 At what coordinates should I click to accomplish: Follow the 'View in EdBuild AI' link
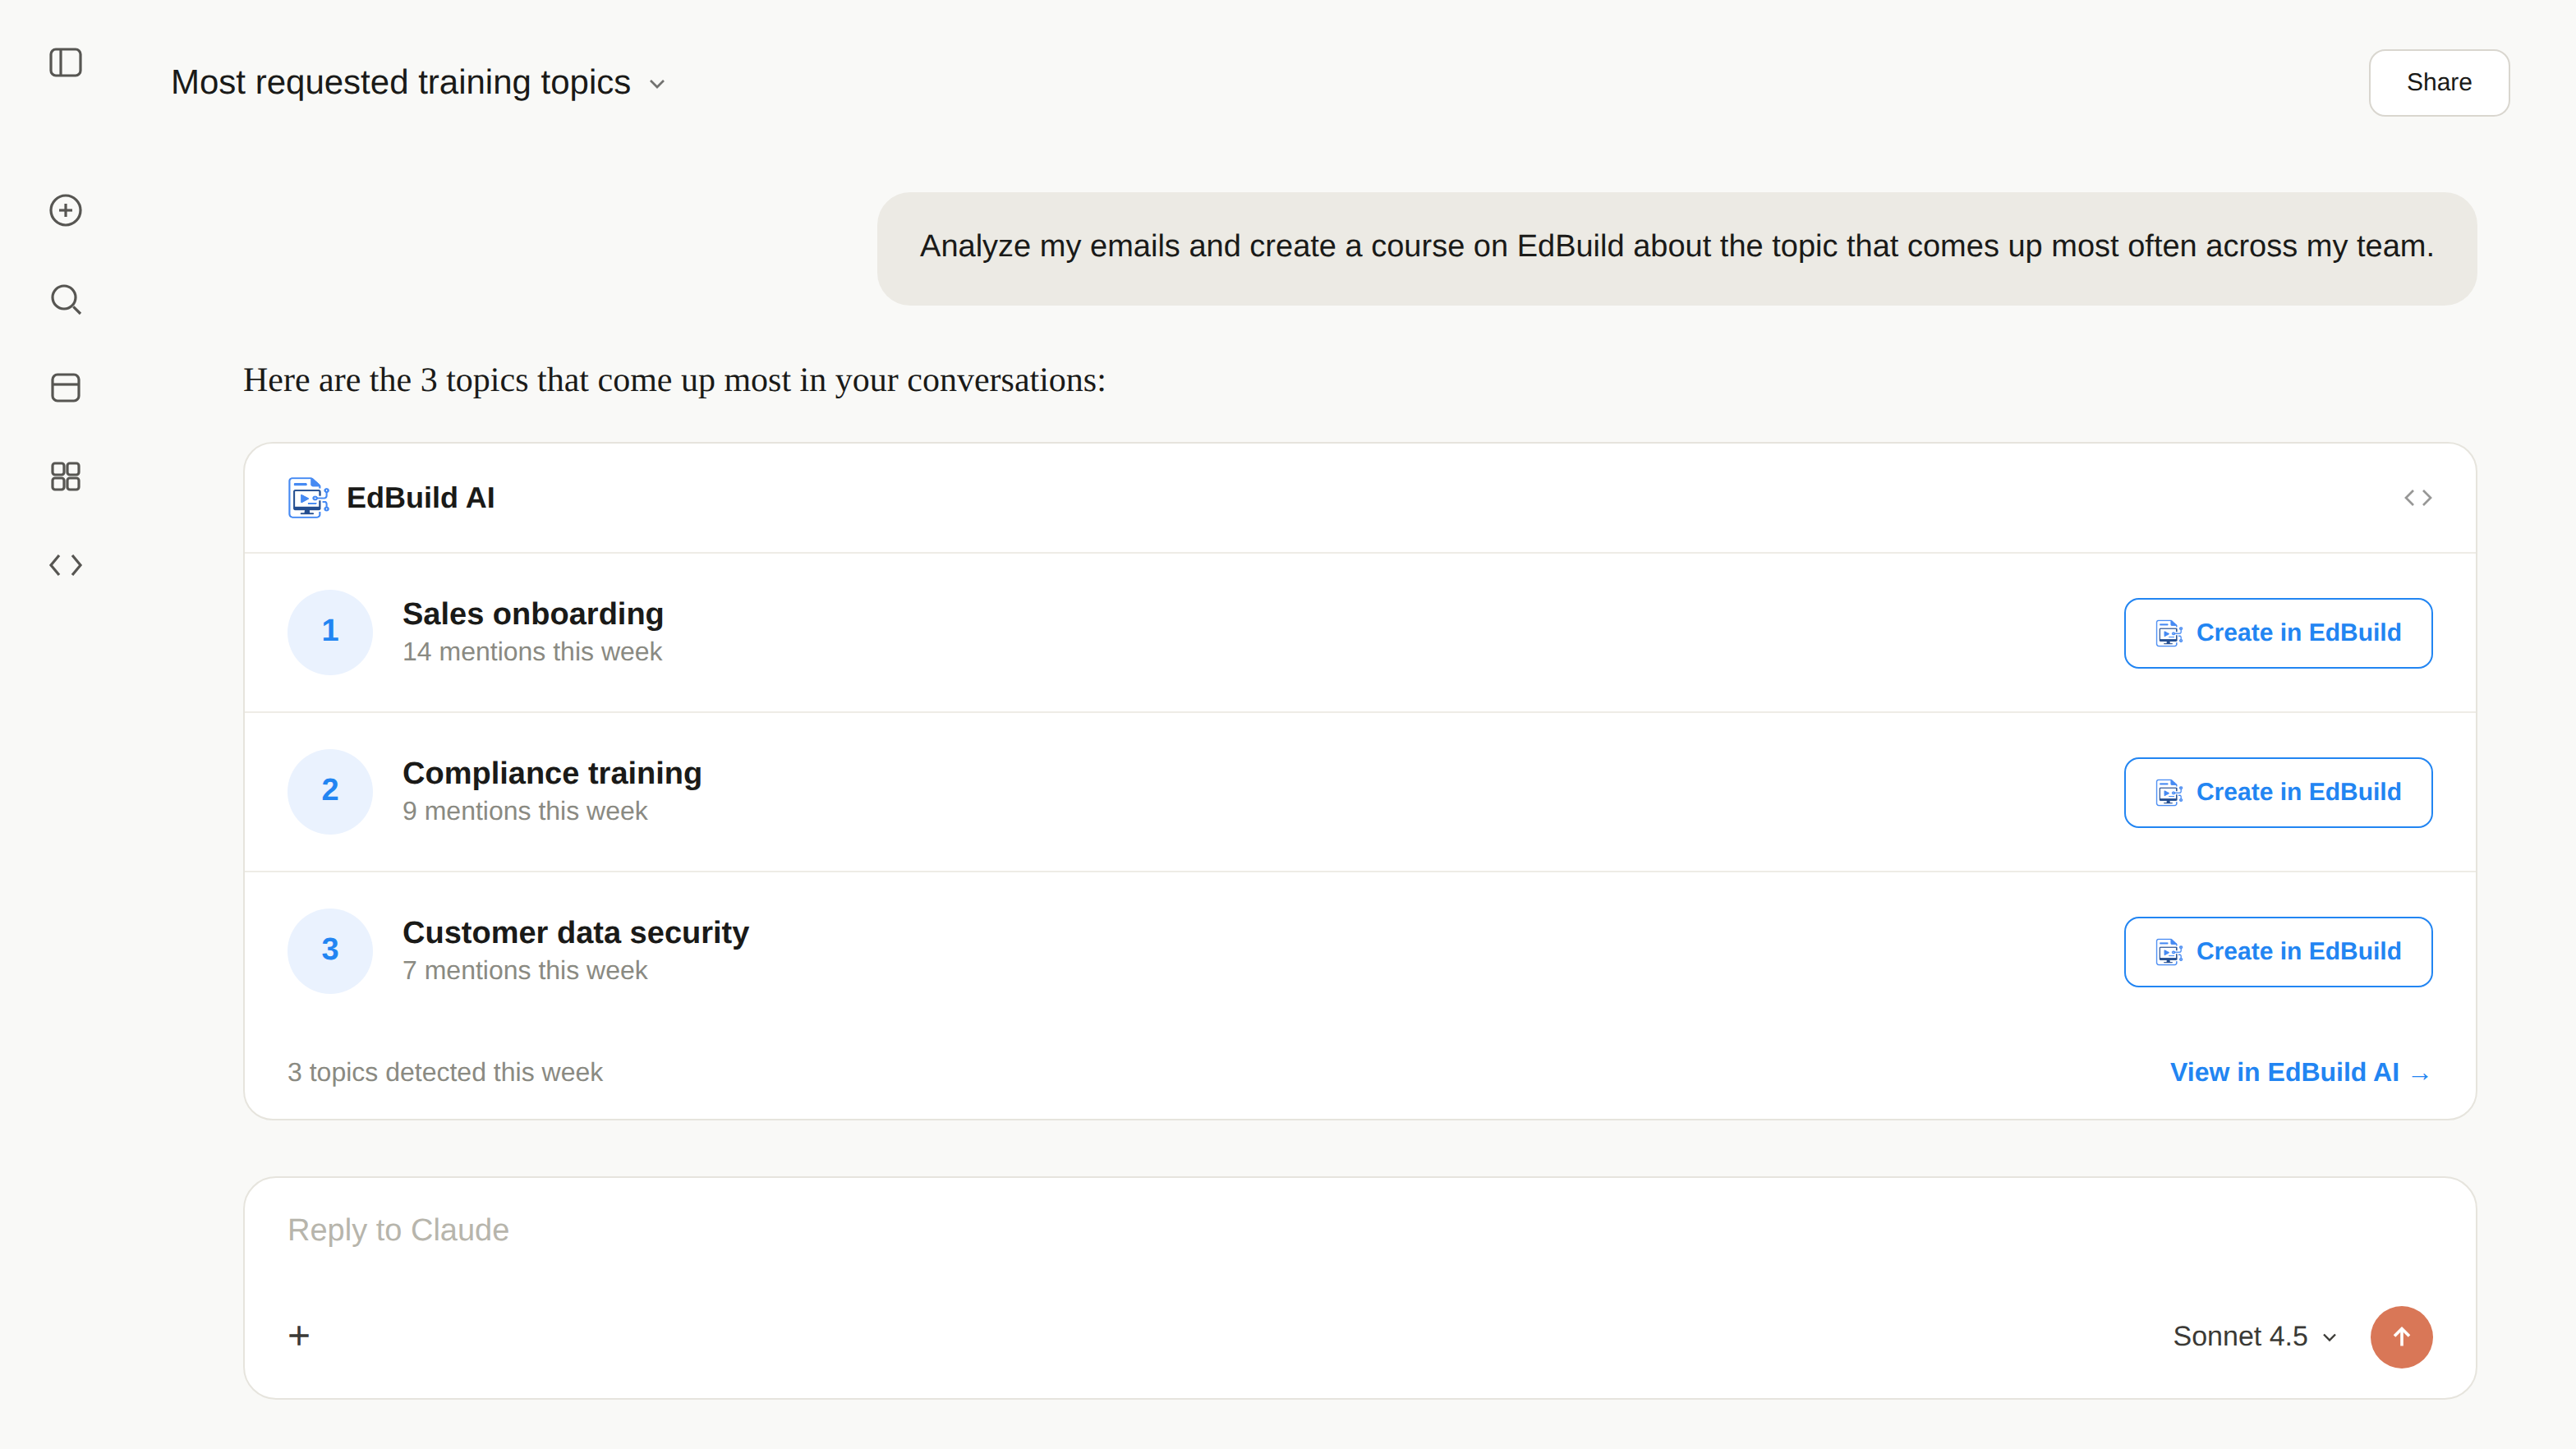(x=2300, y=1073)
